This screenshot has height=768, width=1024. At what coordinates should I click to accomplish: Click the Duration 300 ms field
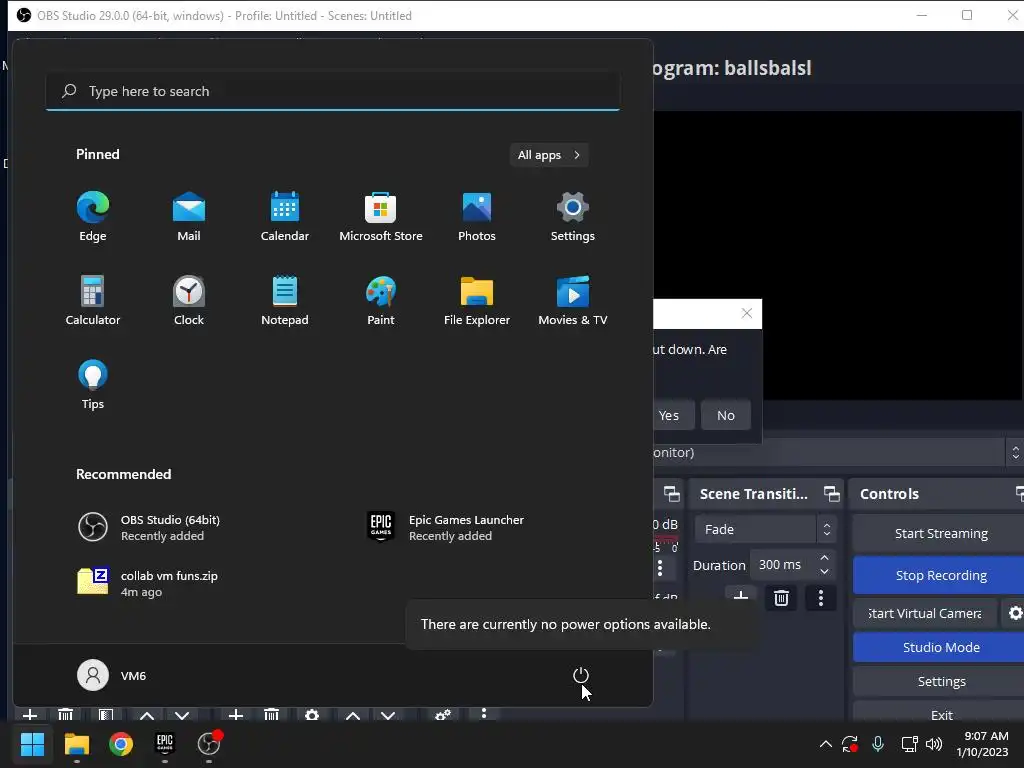pos(782,564)
